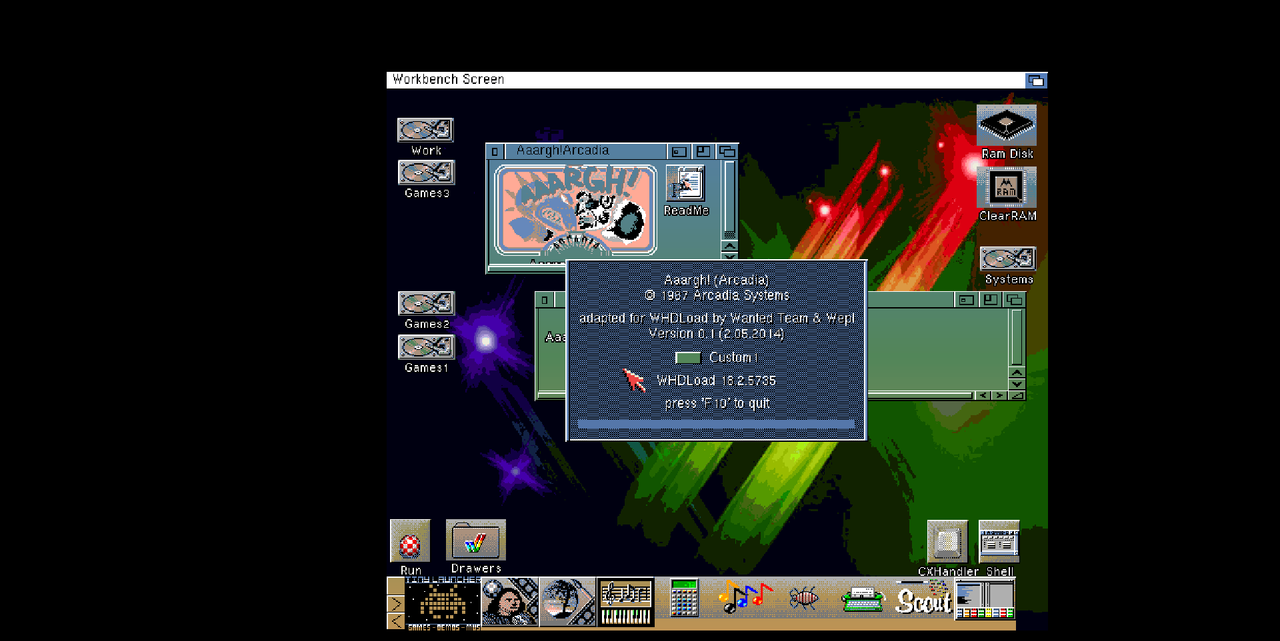Click the Workbench Screen title bar
The height and width of the screenshot is (641, 1280).
click(x=705, y=80)
